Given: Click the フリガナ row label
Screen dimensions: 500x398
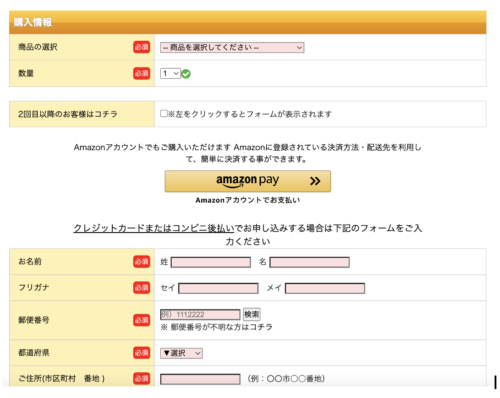Looking at the screenshot, I should point(34,287).
